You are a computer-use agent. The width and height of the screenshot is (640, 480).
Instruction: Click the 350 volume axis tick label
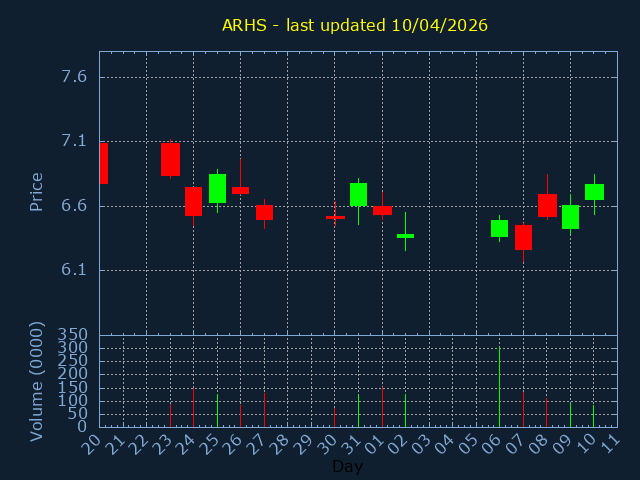point(74,335)
